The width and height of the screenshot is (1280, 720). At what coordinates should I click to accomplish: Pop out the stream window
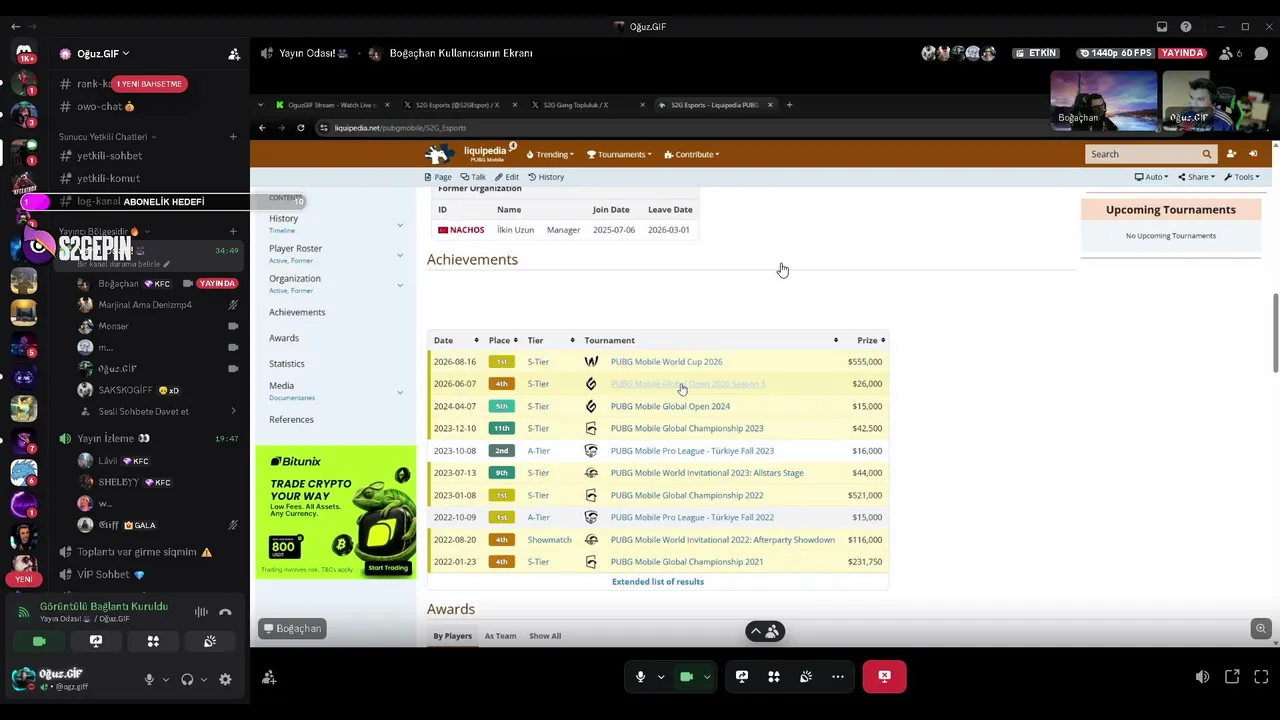[x=1232, y=677]
